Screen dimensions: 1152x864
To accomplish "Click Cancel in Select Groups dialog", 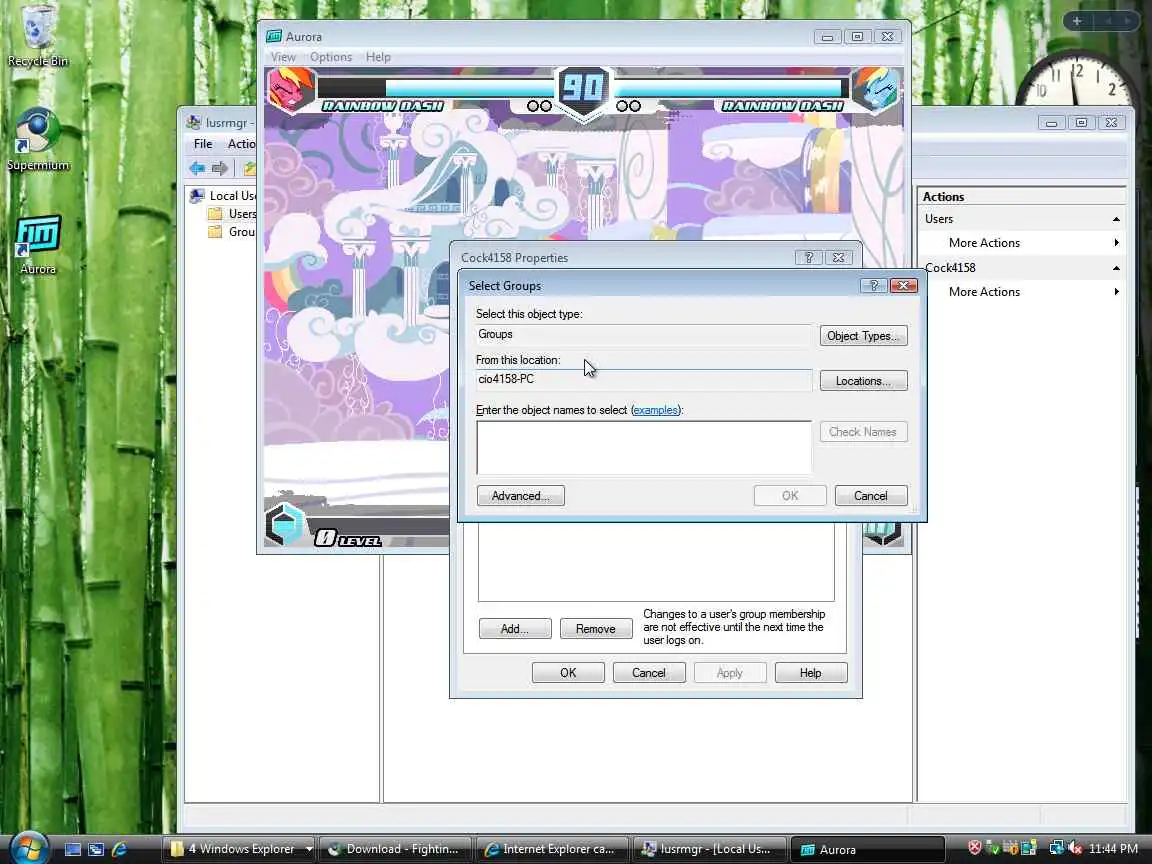I will point(871,496).
